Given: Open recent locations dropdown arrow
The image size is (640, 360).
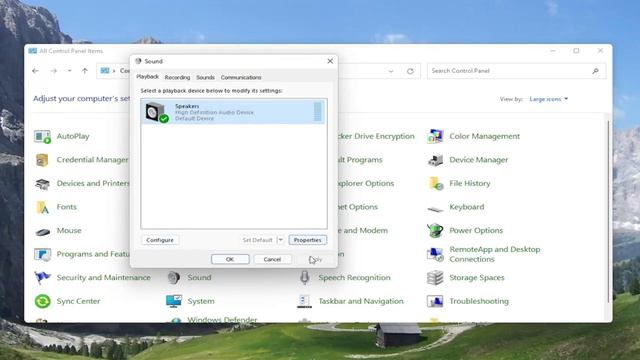Looking at the screenshot, I should (x=69, y=71).
